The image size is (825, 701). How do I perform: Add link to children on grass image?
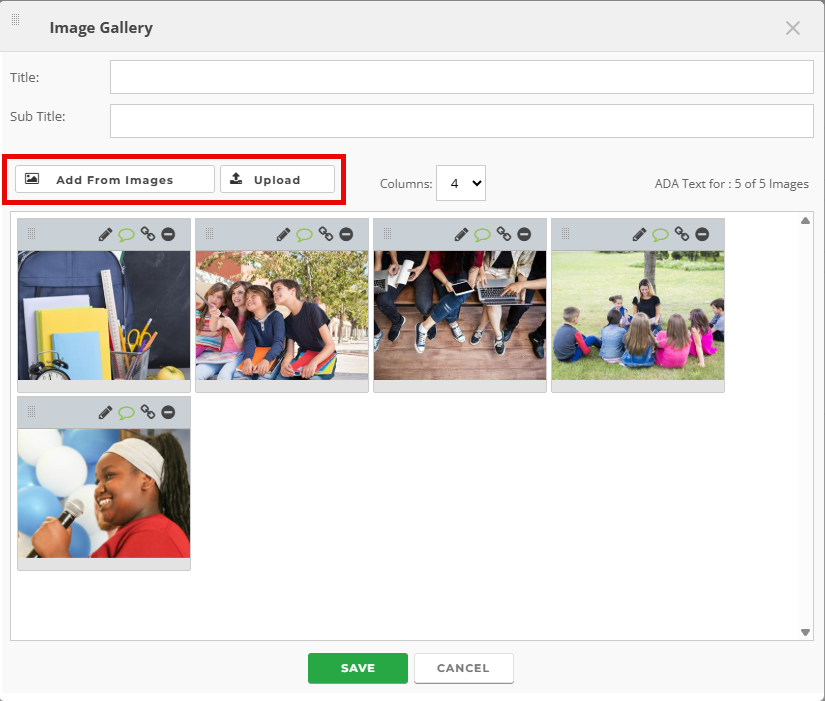(681, 234)
